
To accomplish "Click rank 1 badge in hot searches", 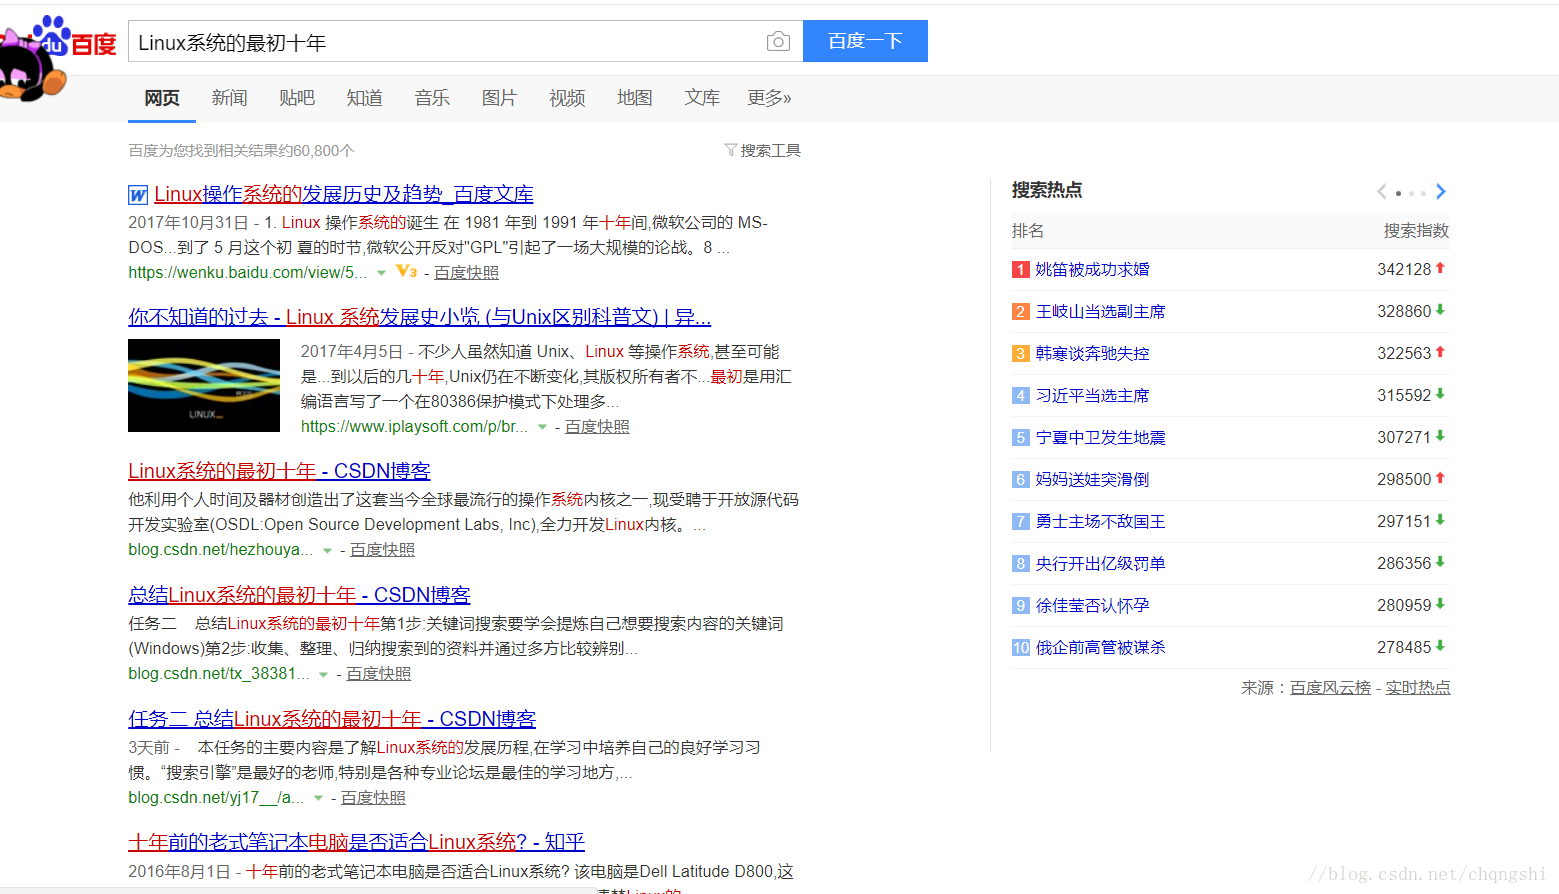I will pyautogui.click(x=1020, y=269).
